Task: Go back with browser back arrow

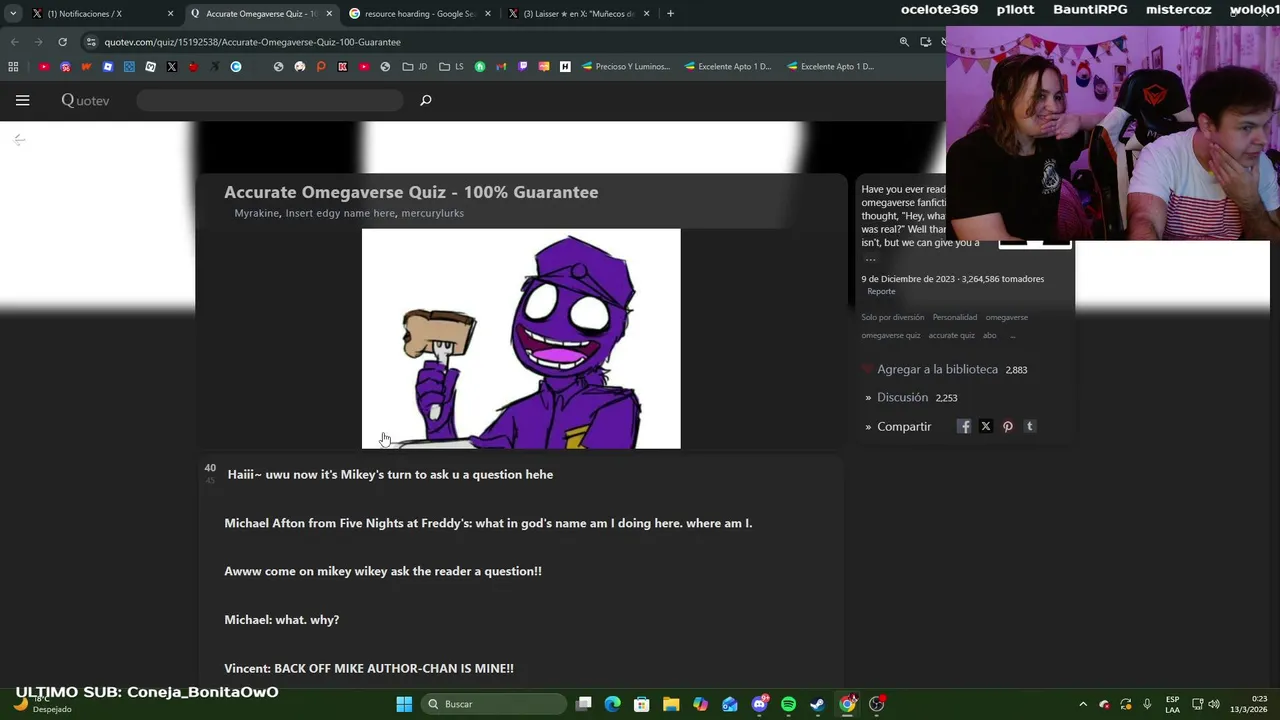Action: [x=14, y=42]
